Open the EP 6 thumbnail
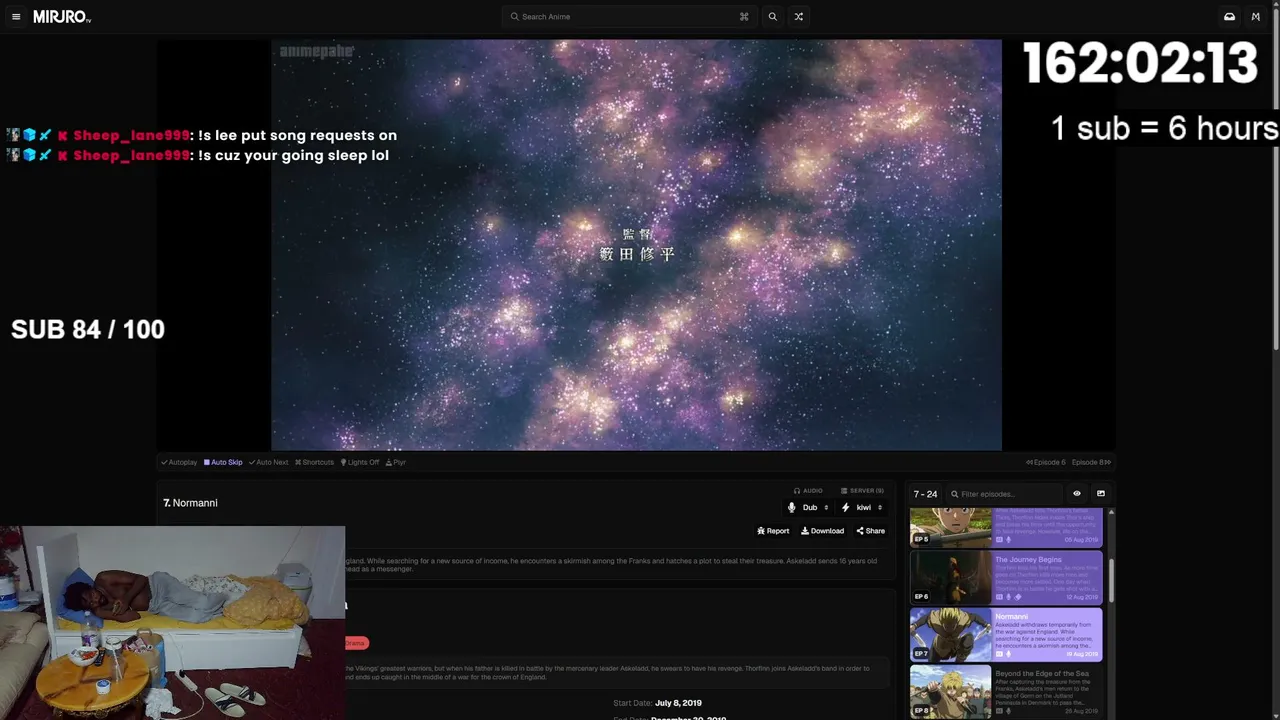1280x720 pixels. point(950,577)
